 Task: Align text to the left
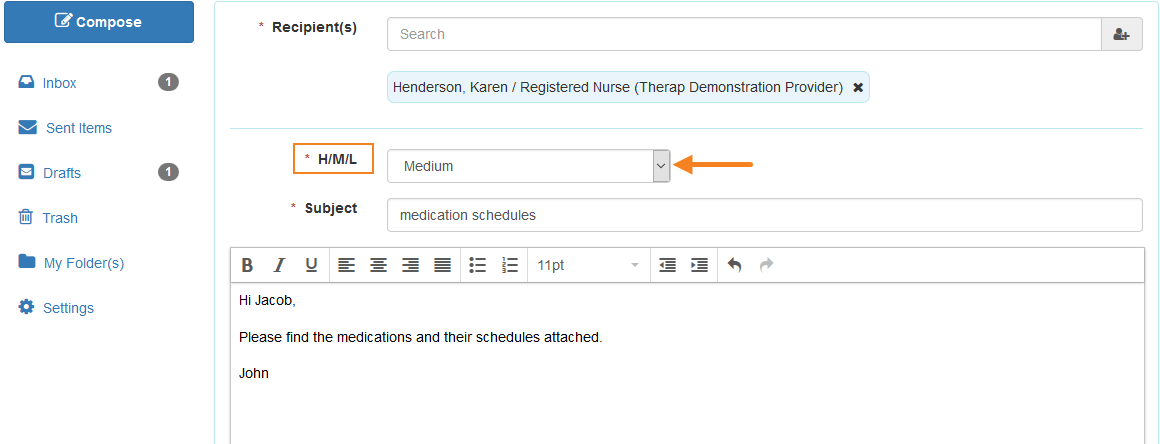[346, 265]
